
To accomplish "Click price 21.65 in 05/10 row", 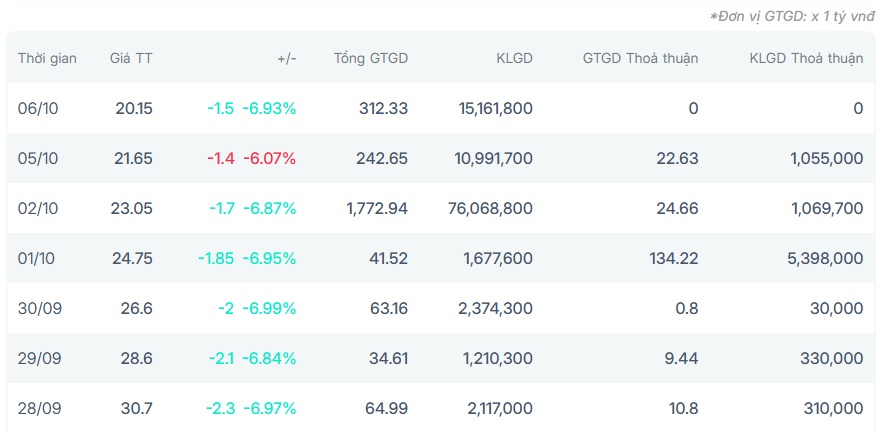I will [133, 158].
